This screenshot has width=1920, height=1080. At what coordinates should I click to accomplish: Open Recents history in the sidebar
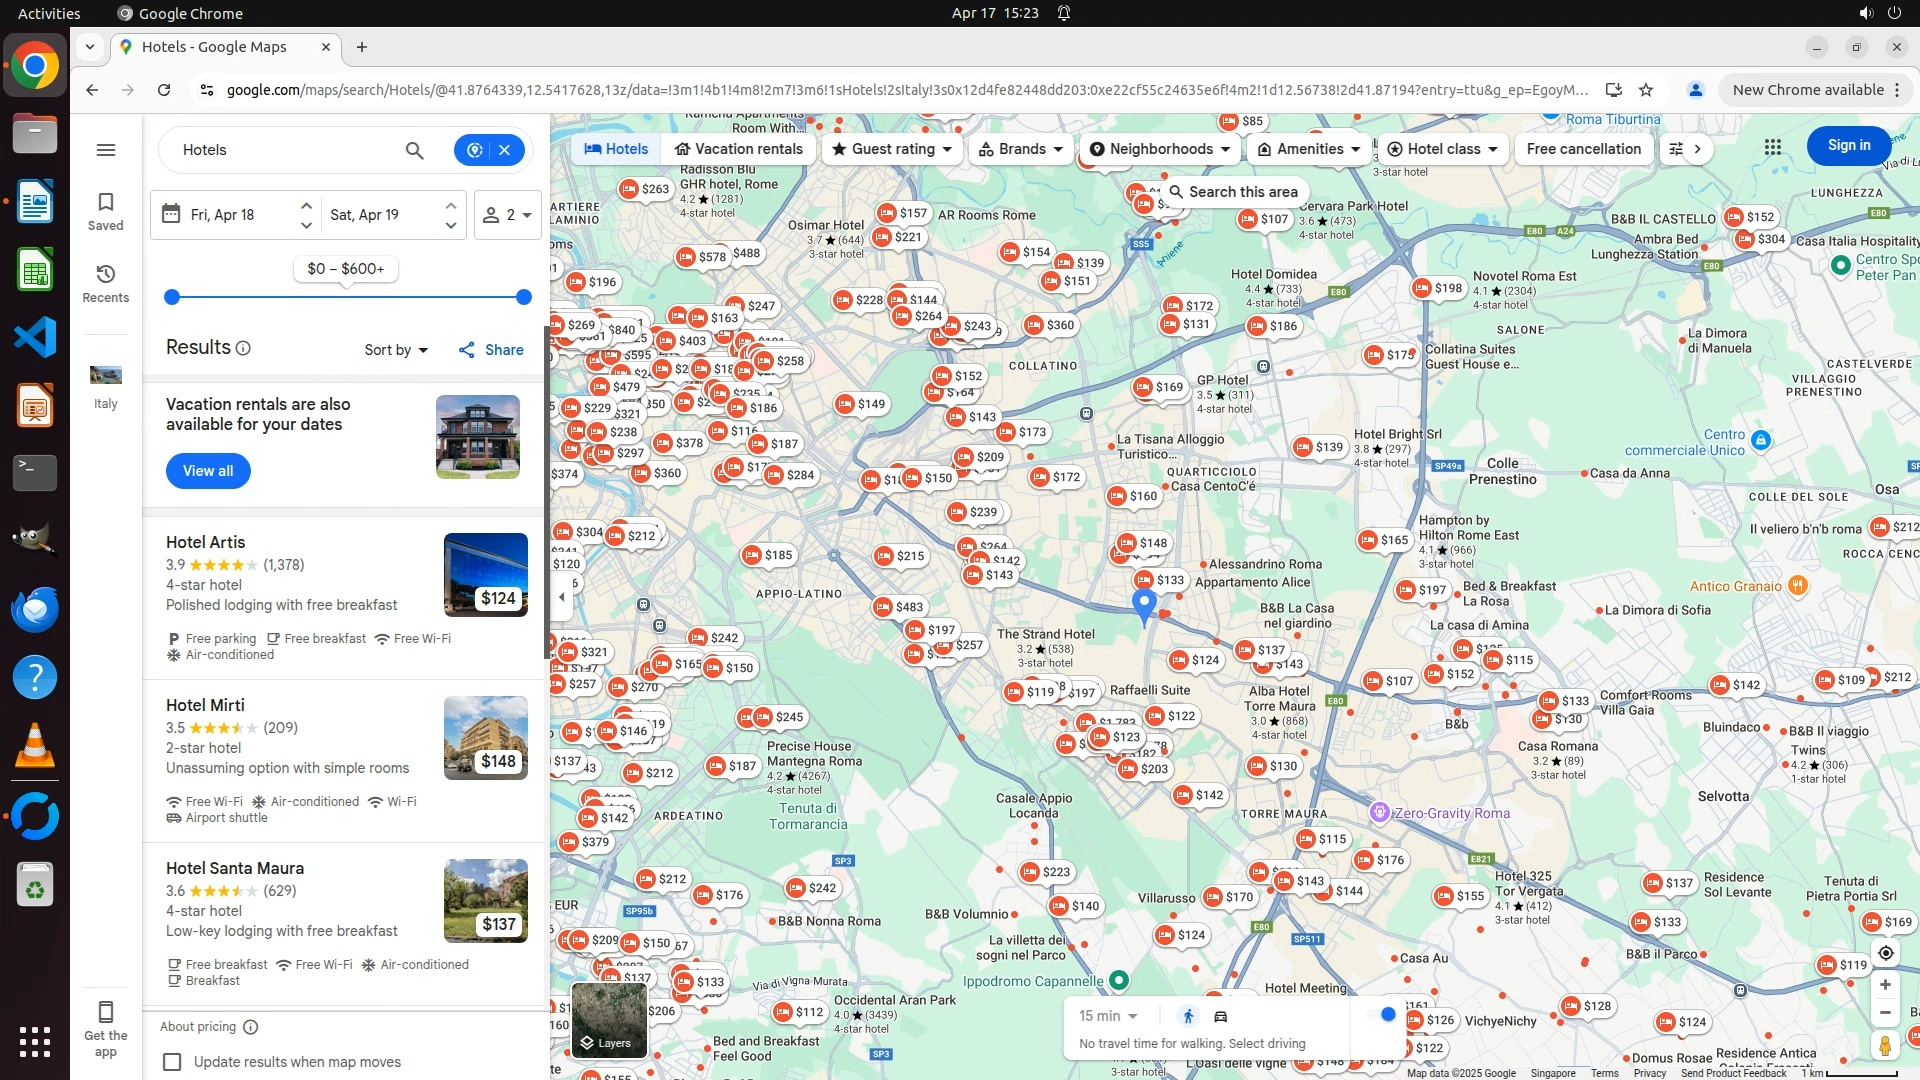106,283
